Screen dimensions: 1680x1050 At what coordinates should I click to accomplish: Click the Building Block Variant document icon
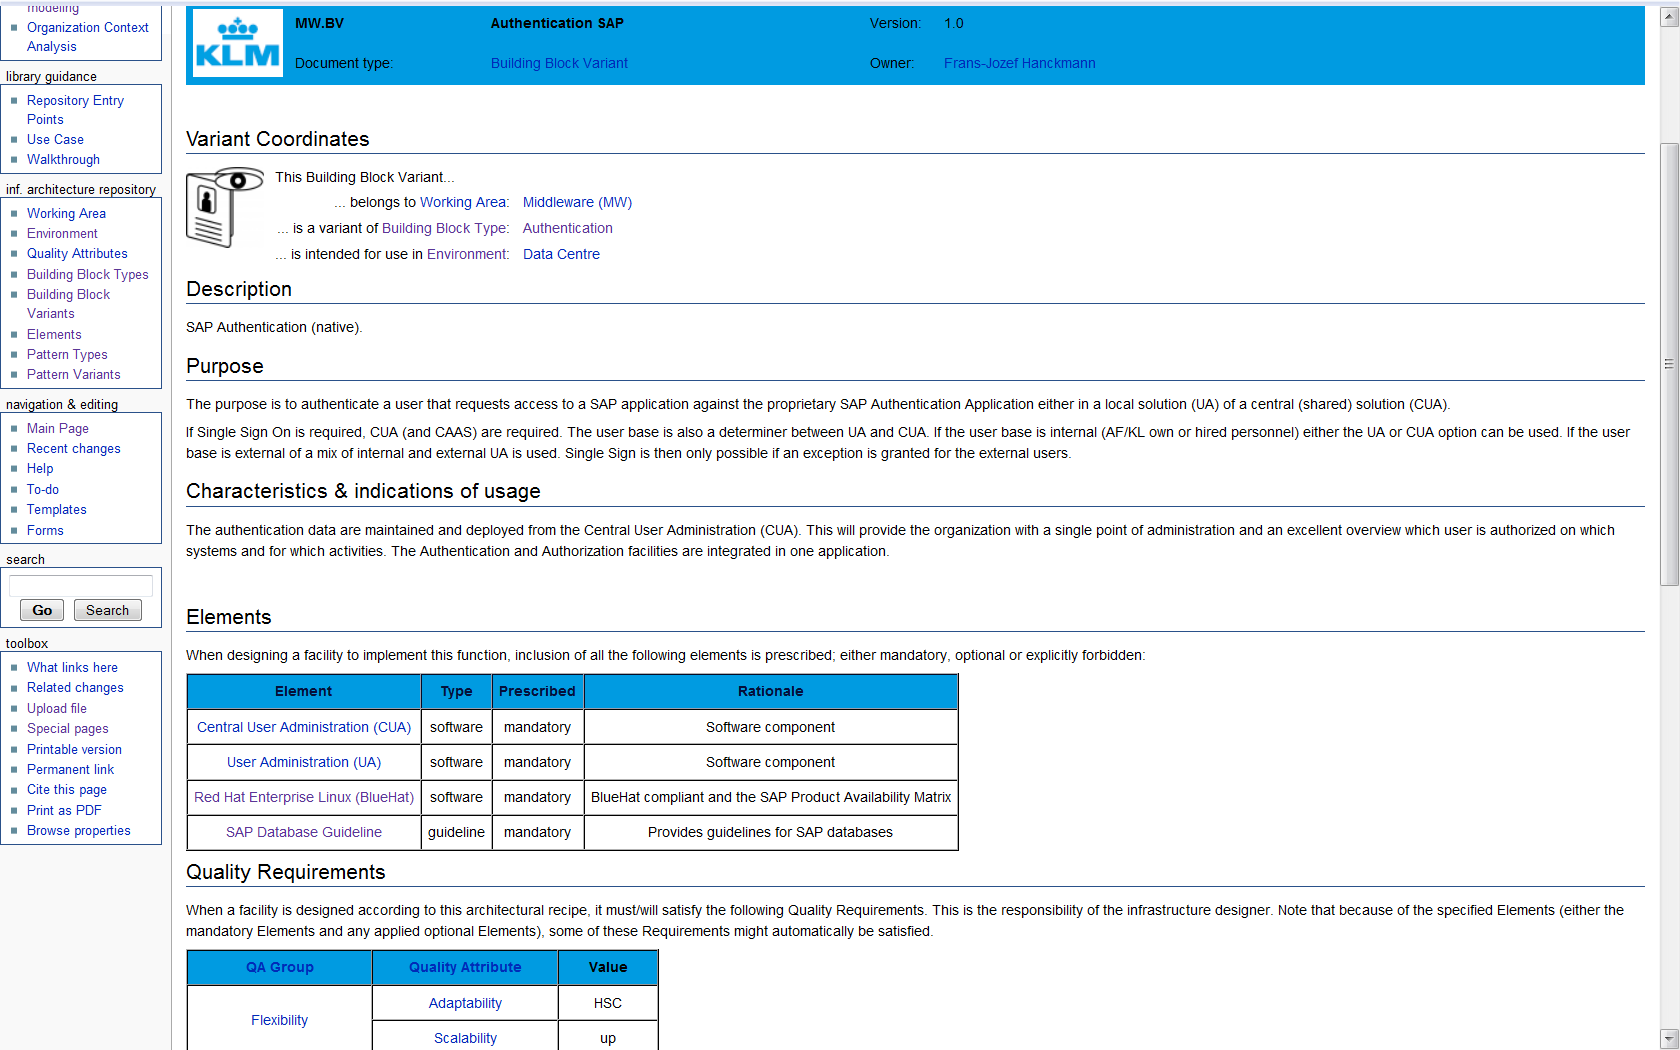[225, 207]
